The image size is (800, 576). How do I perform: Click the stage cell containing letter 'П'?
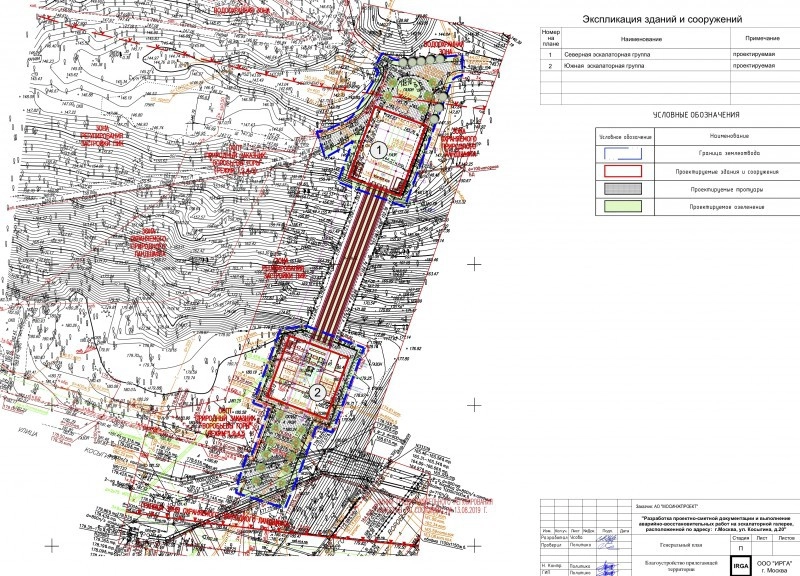tap(740, 548)
